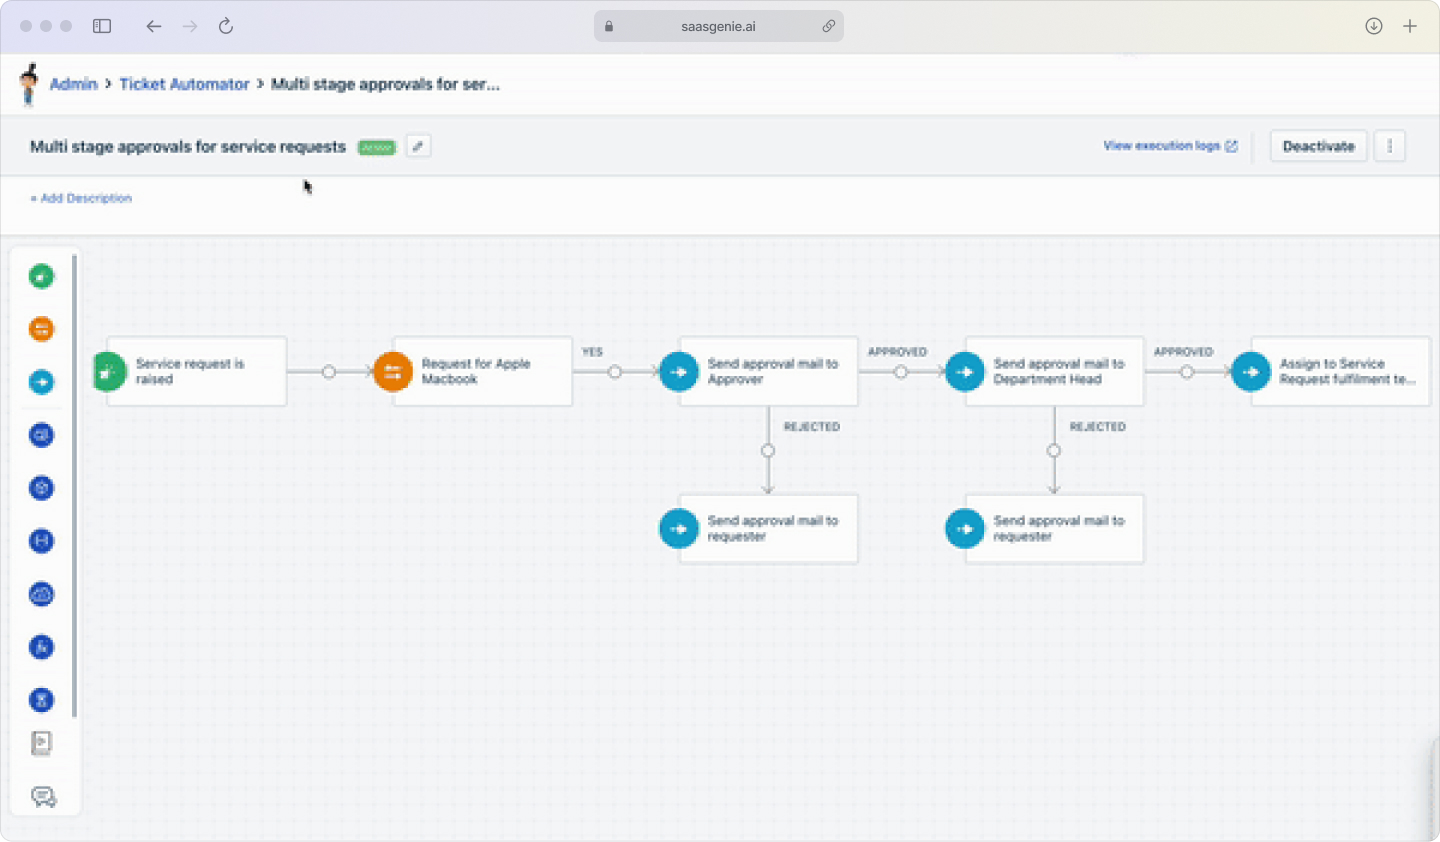Viewport: 1440px width, 842px height.
Task: Select the orange condition icon in the node palette
Action: (41, 328)
